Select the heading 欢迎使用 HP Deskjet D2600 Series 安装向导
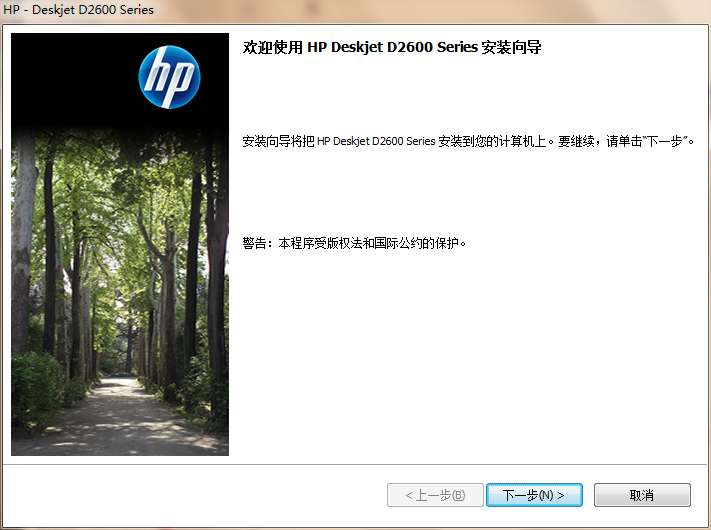Screen dimensions: 711x530 click(392, 47)
